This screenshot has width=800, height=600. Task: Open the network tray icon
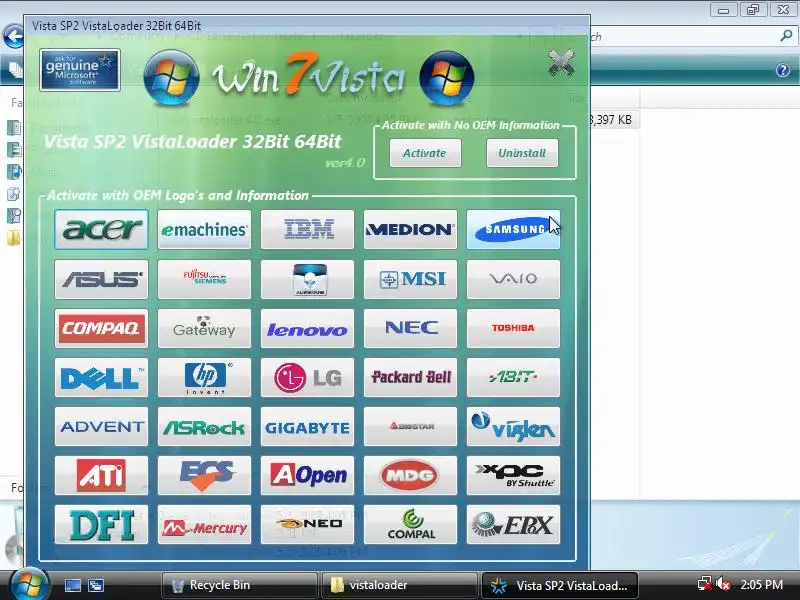[x=705, y=584]
